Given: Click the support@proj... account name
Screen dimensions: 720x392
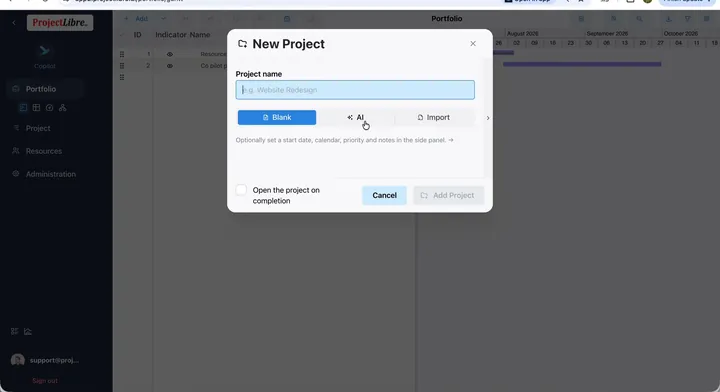Looking at the screenshot, I should (54, 360).
